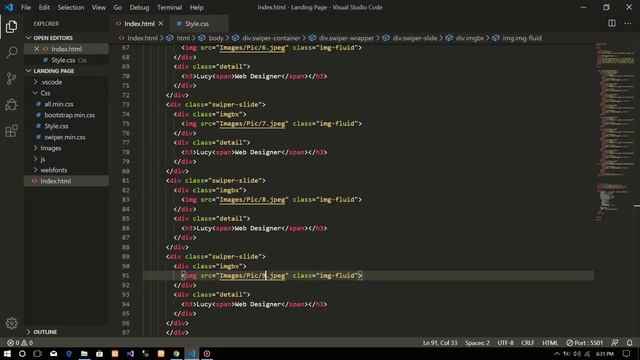This screenshot has height=360, width=640.
Task: Open the Search view in activity bar
Action: click(x=11, y=52)
